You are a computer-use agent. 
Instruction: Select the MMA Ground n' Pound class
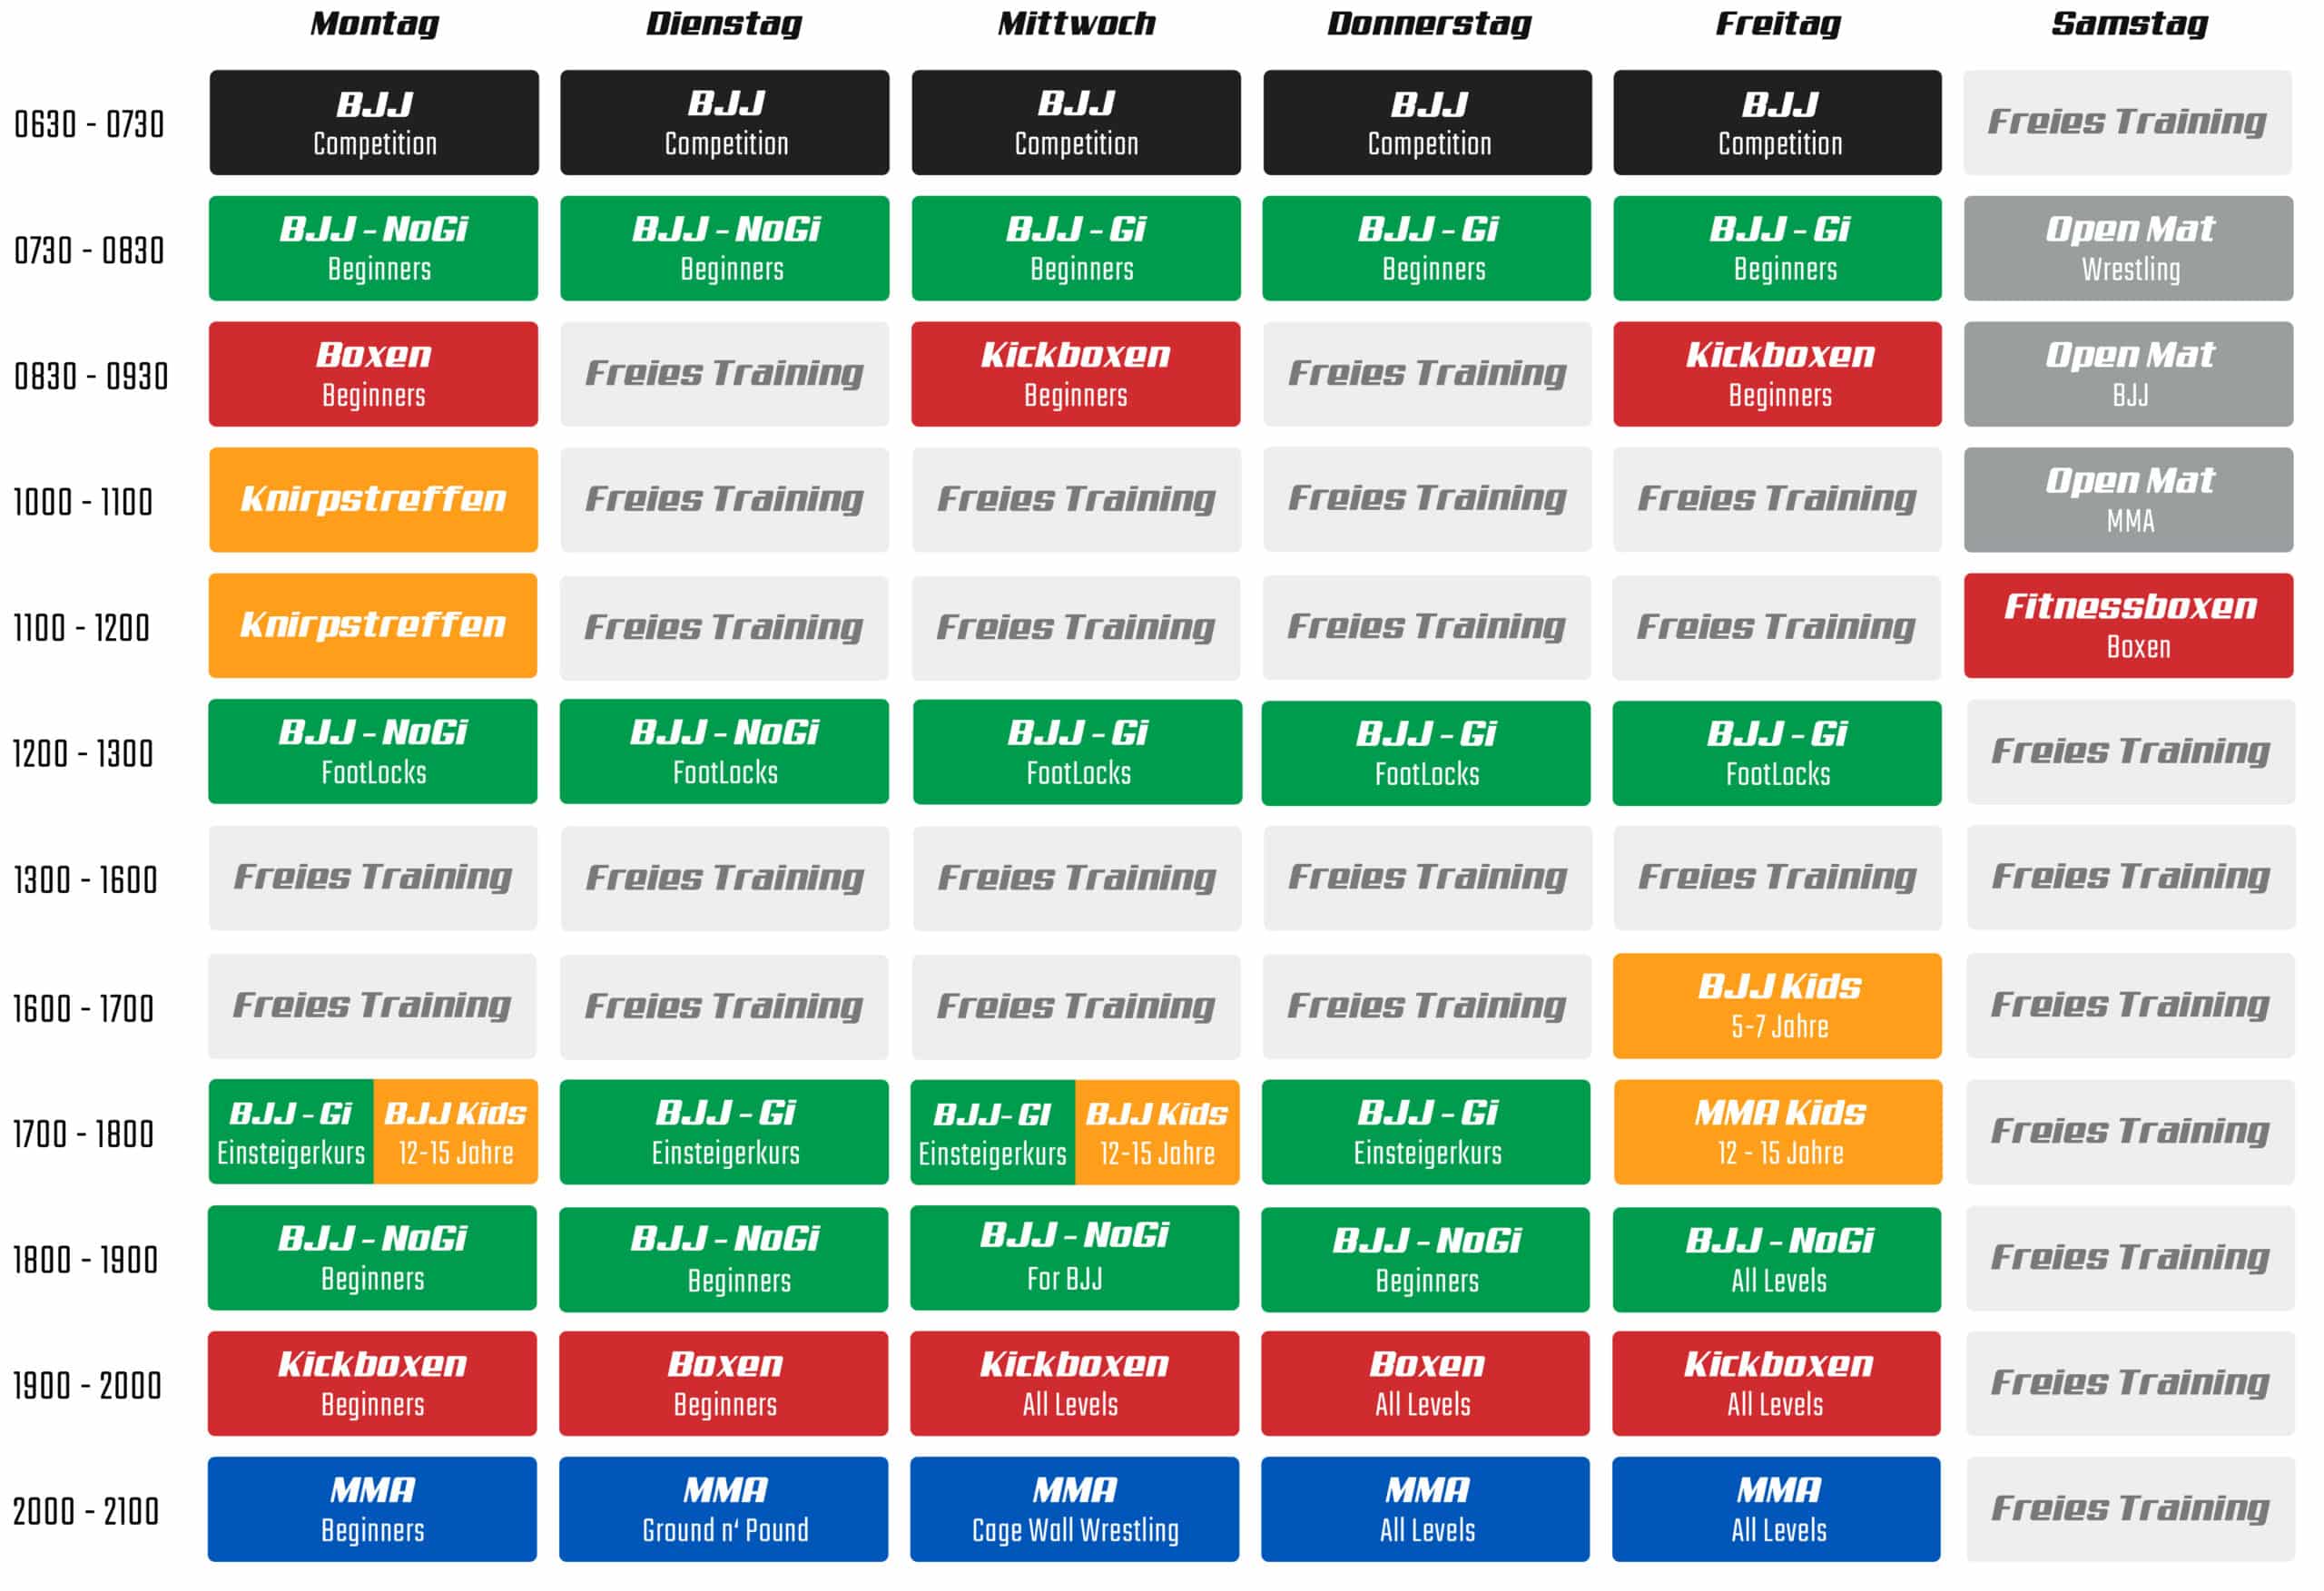tap(723, 1509)
